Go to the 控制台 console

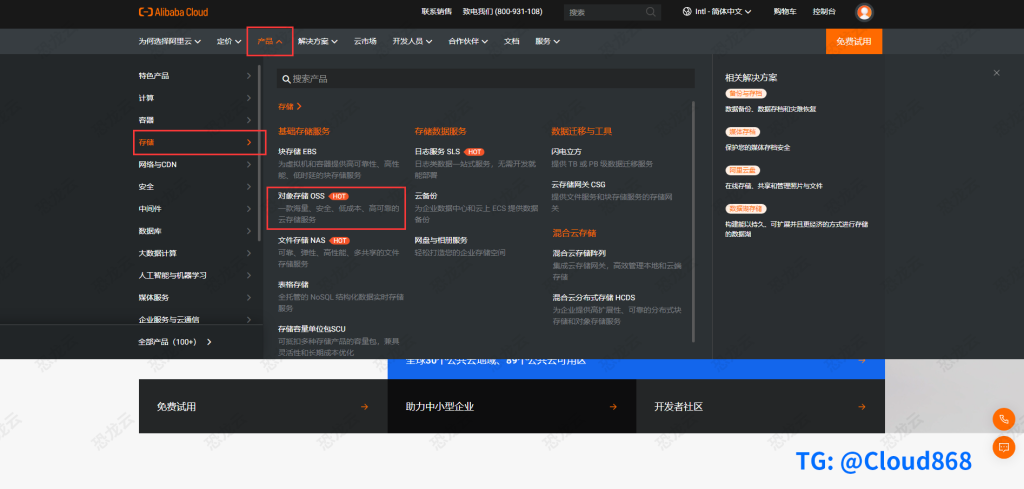pos(824,12)
